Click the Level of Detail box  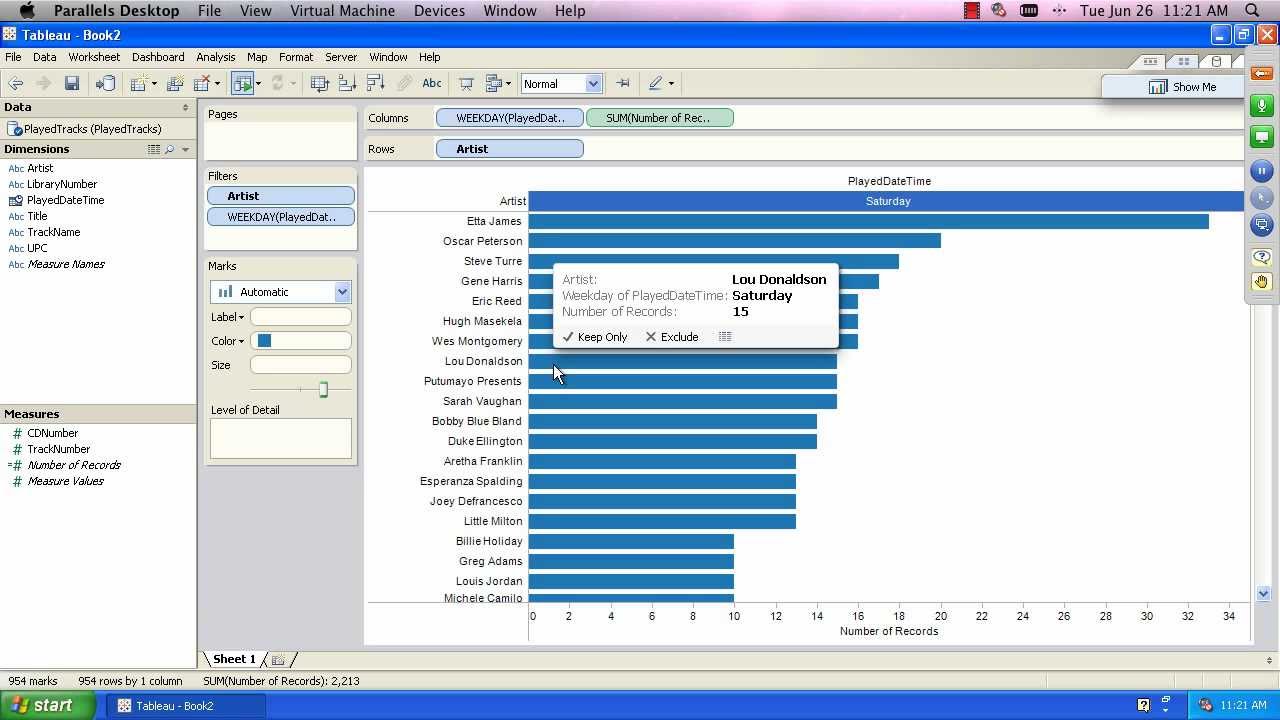click(281, 438)
